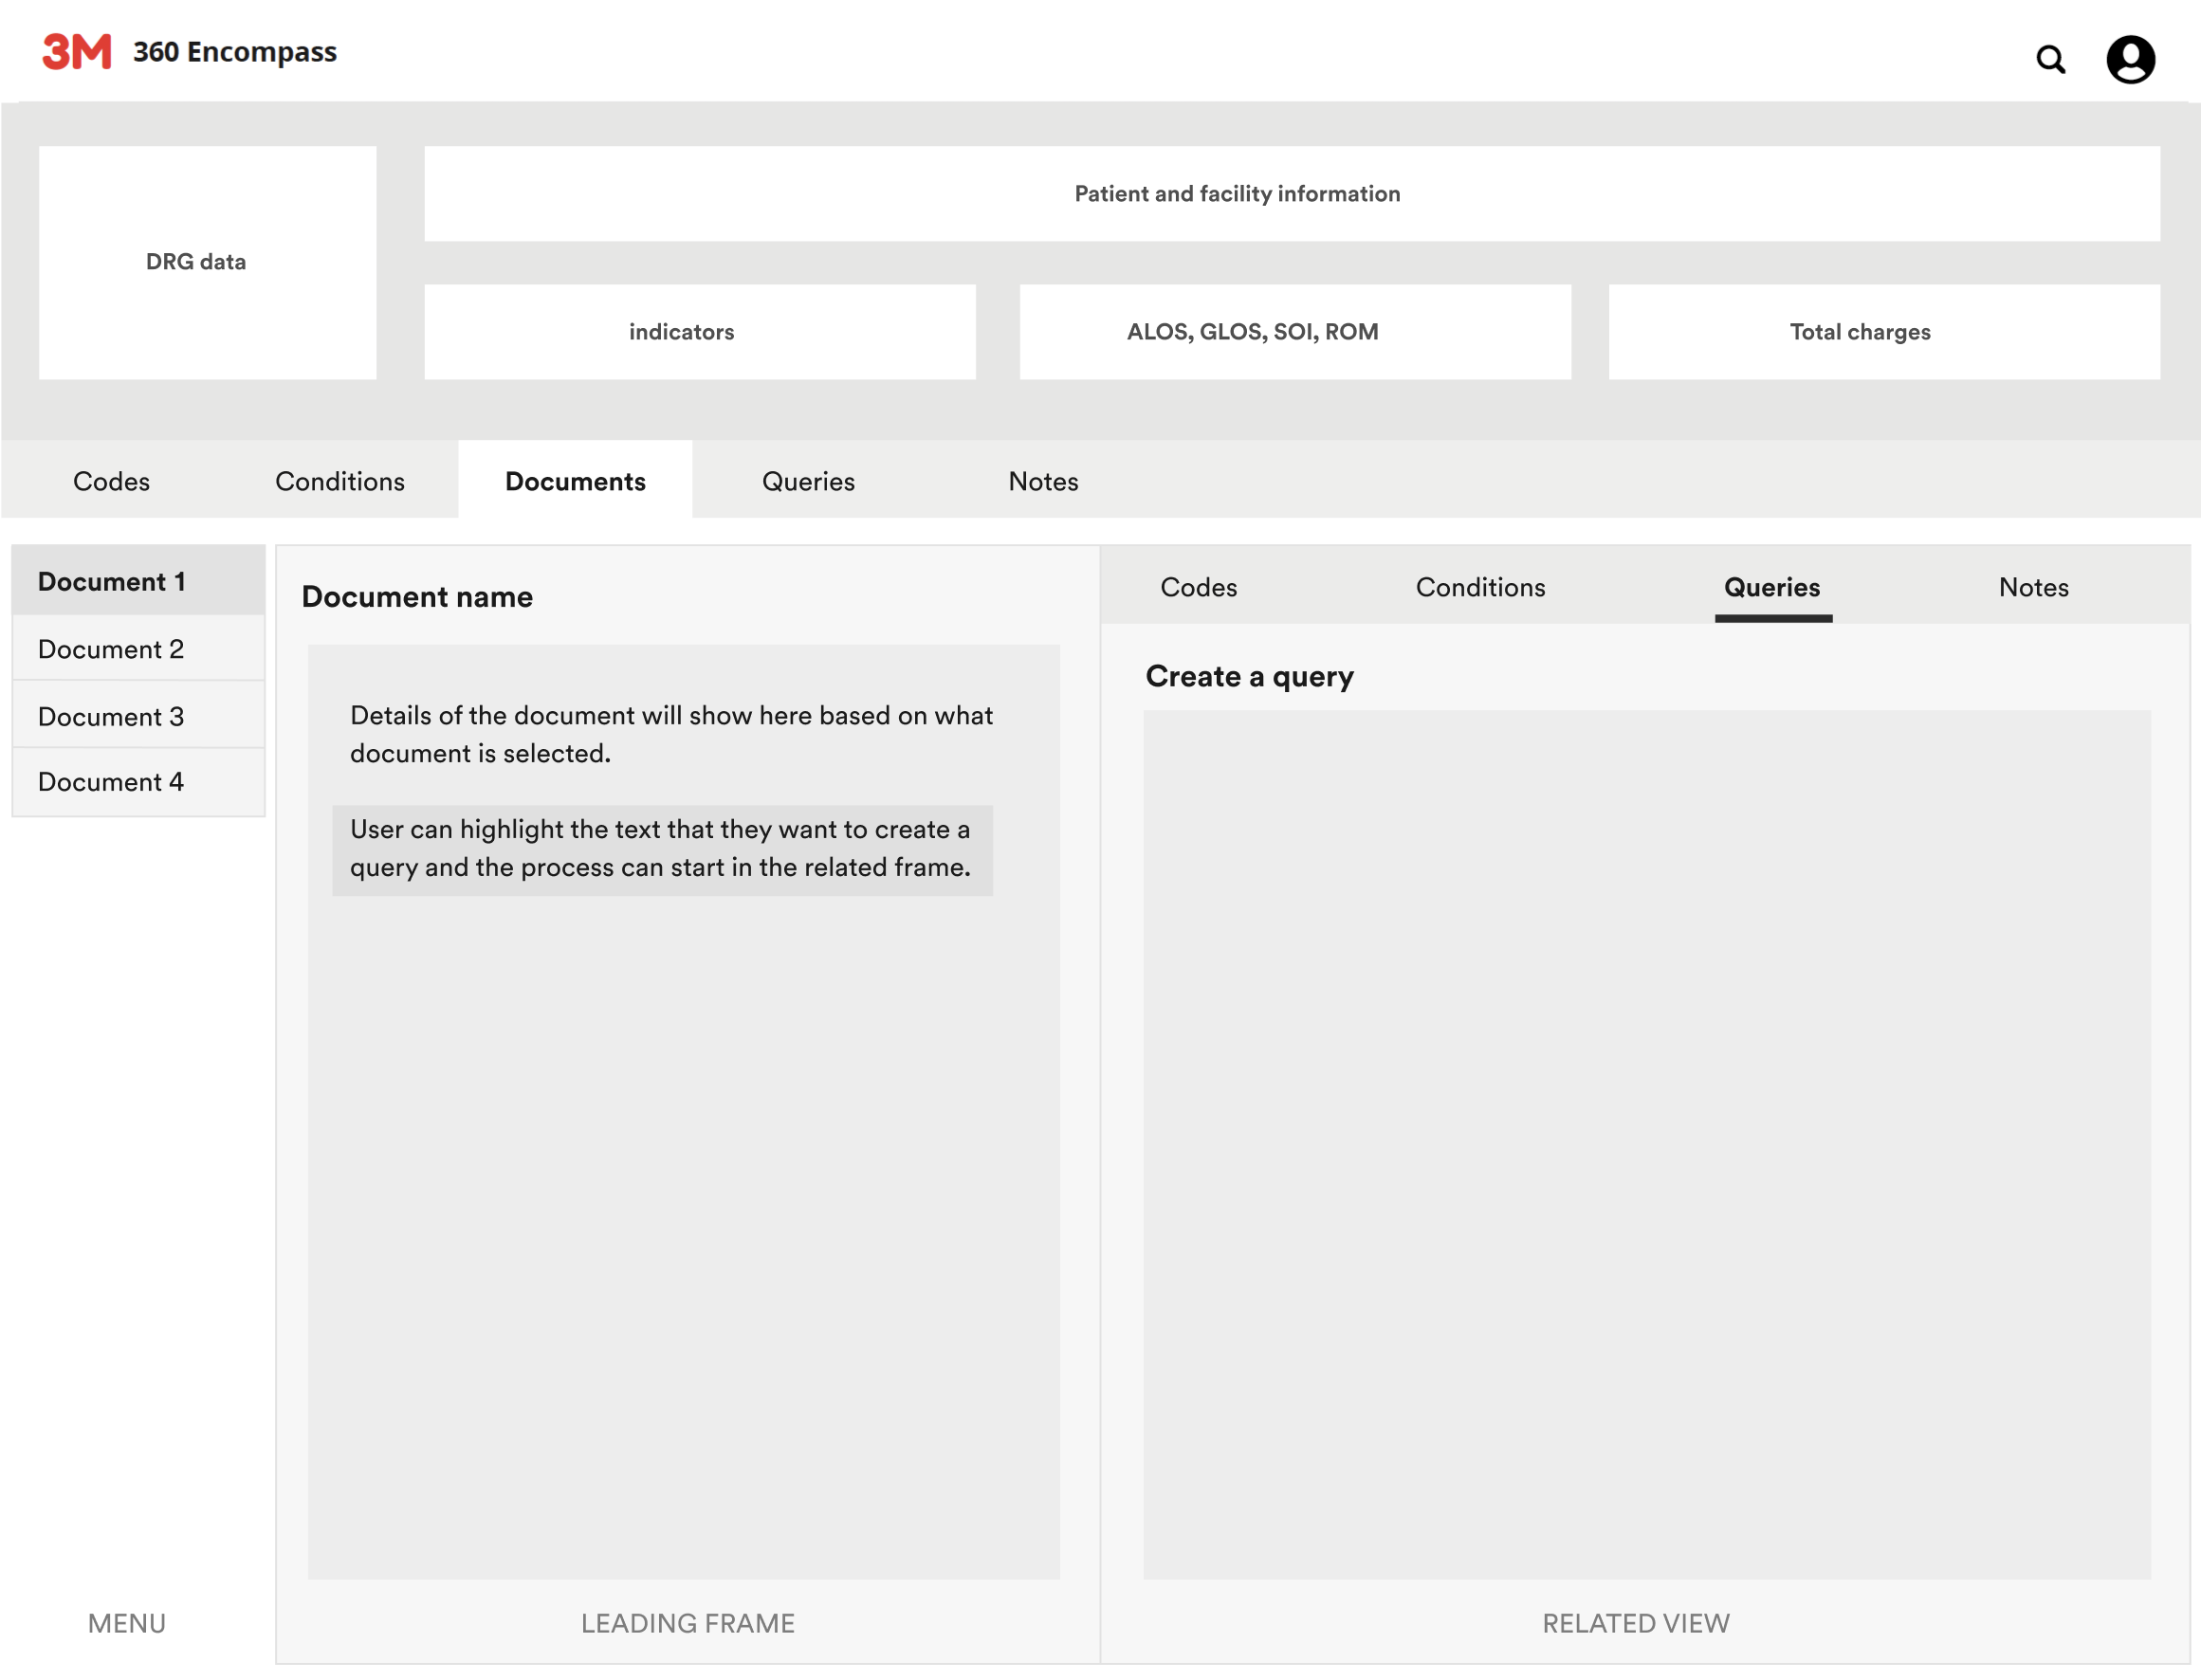2201x1680 pixels.
Task: Select the main Documents tab
Action: tap(575, 481)
